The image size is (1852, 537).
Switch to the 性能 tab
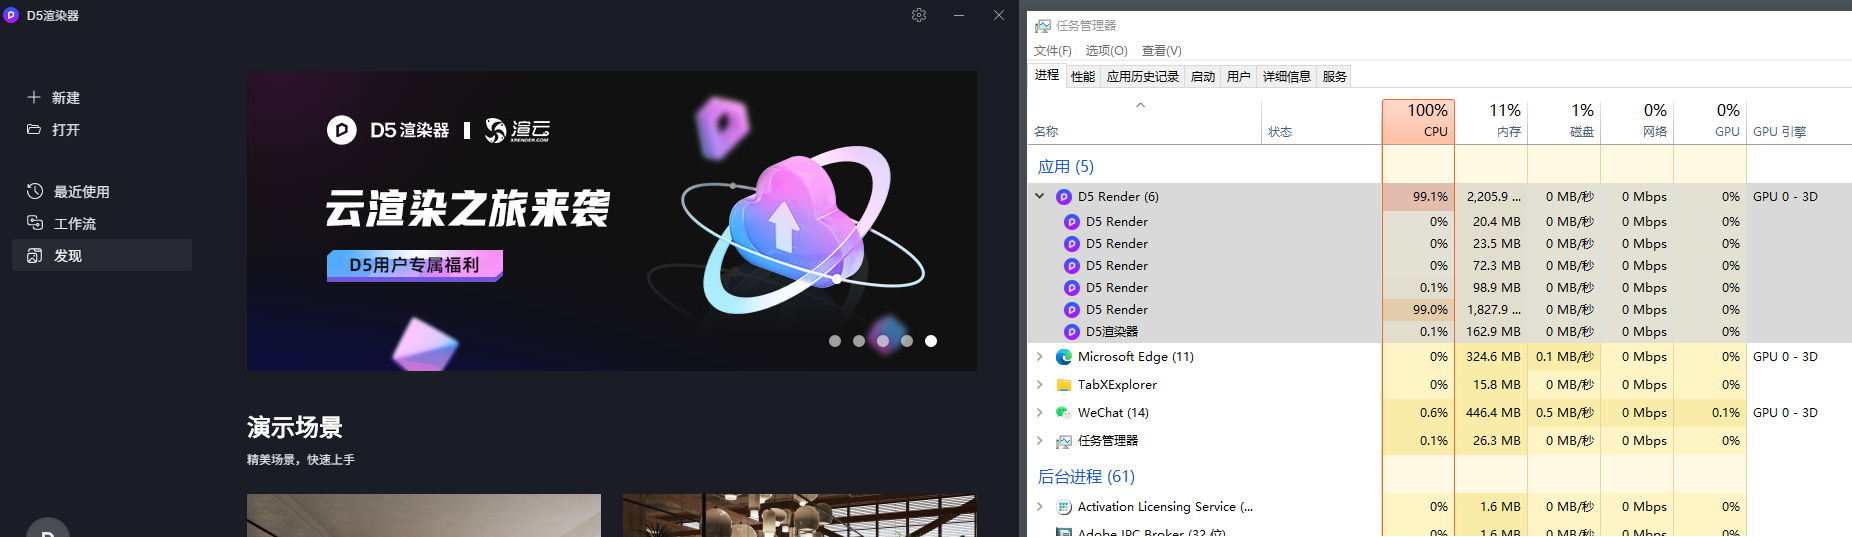coord(1083,76)
